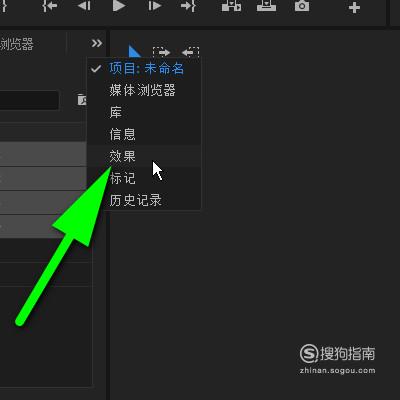This screenshot has height=400, width=400.
Task: Export frame with the camera icon
Action: pos(302,6)
